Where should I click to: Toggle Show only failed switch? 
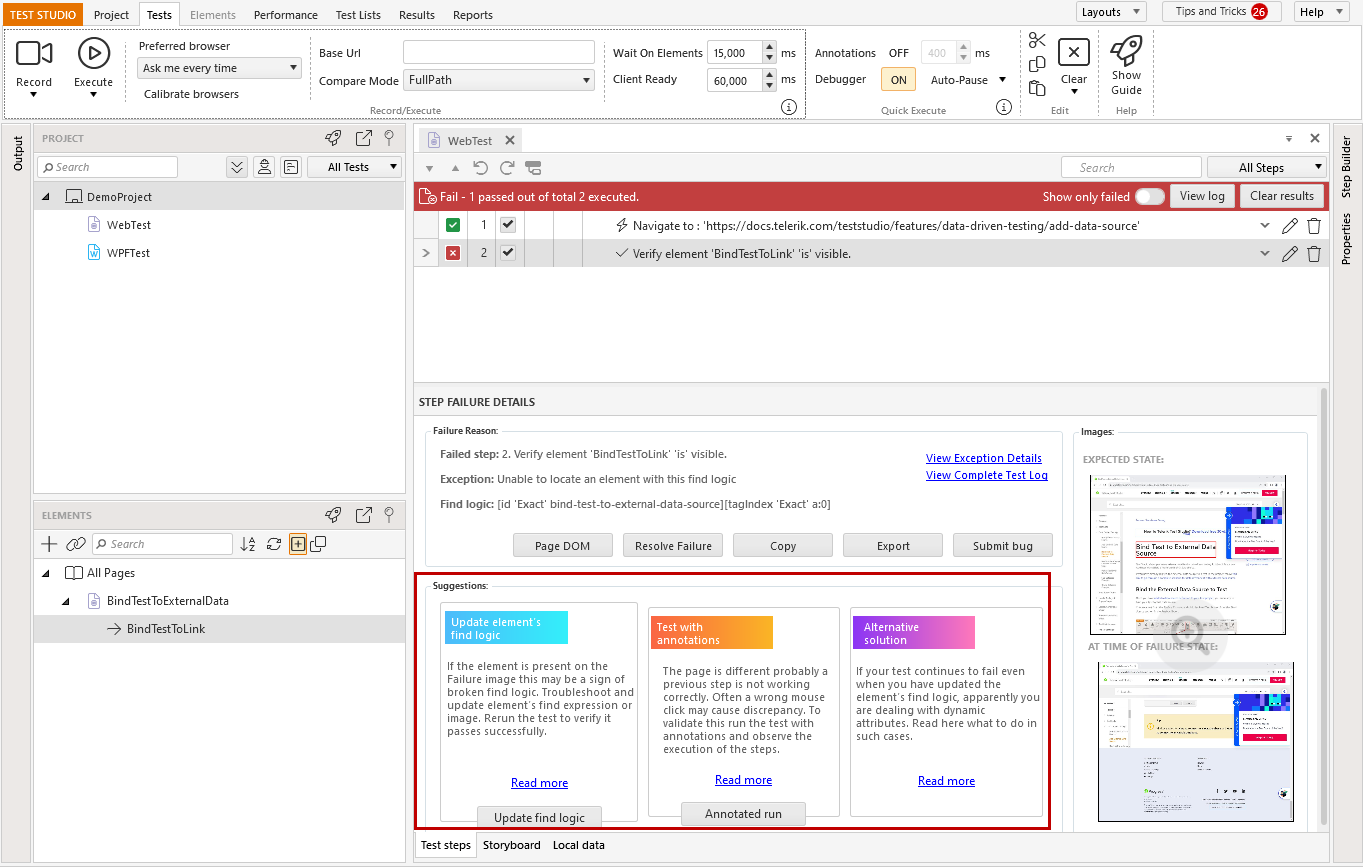(1150, 197)
